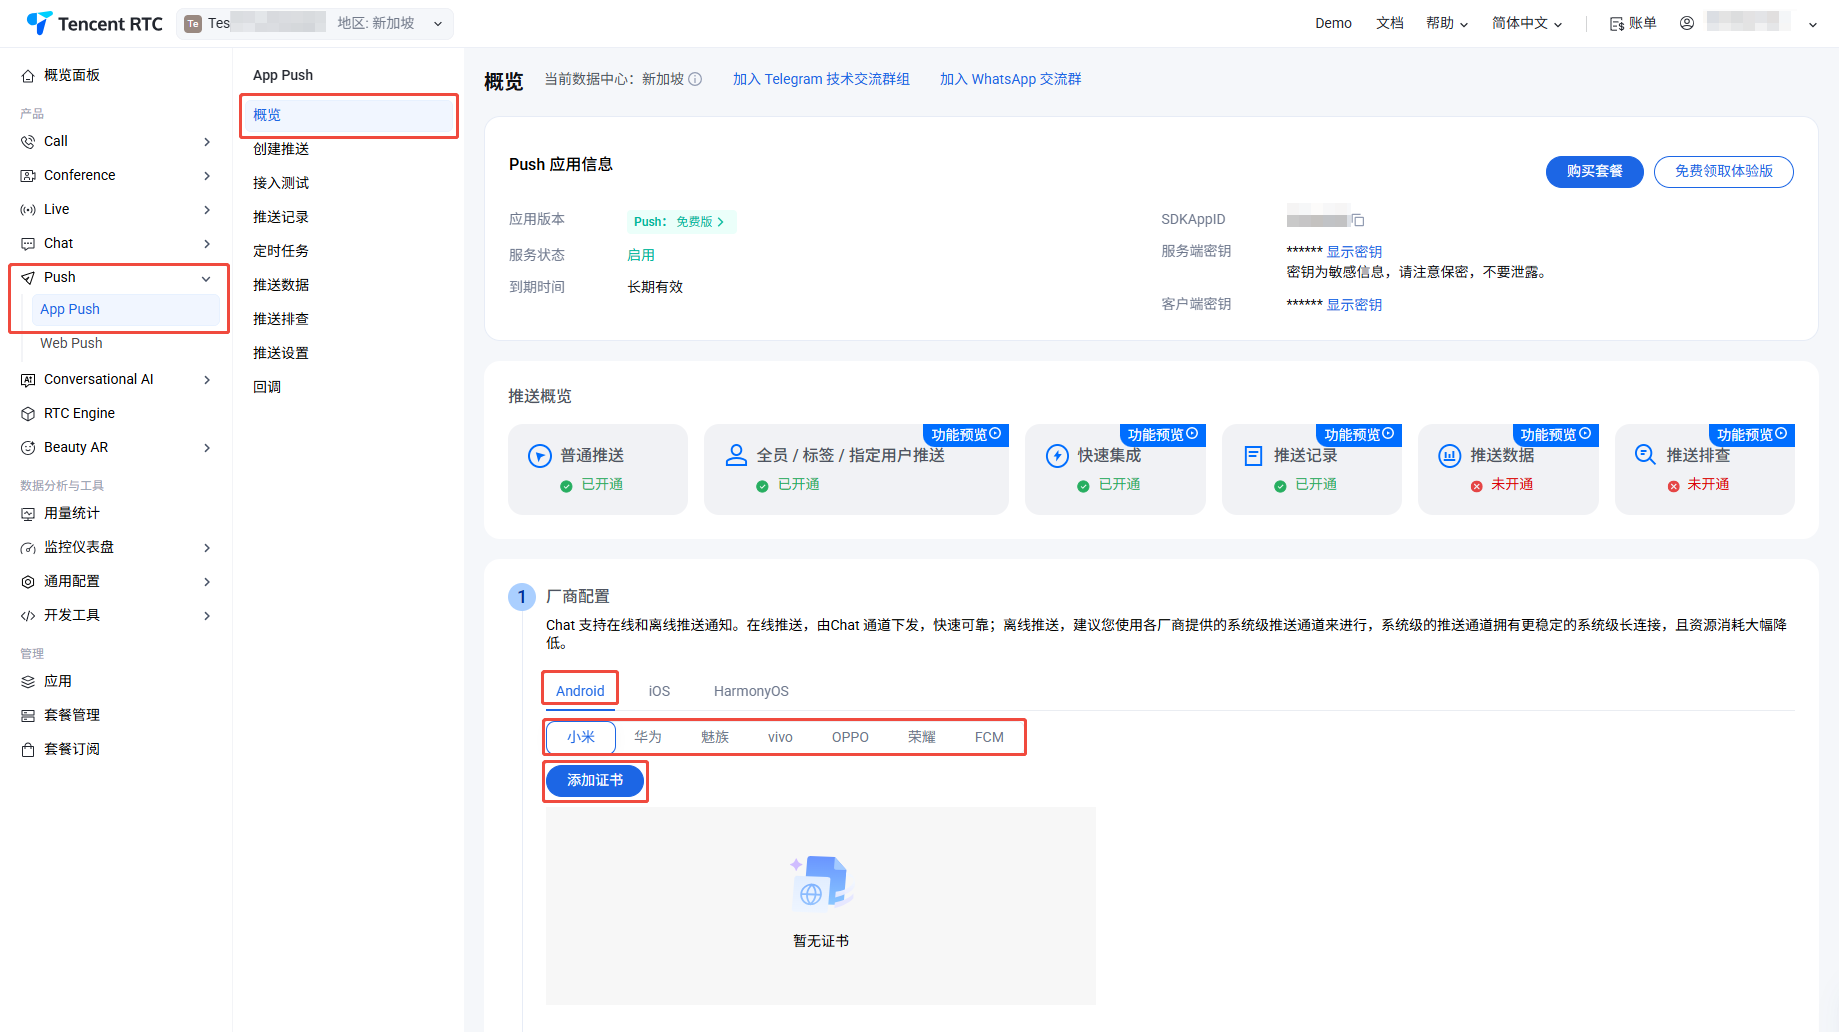Switch to the HarmonyOS vendor tab
Viewport: 1839px width, 1032px height.
751,691
